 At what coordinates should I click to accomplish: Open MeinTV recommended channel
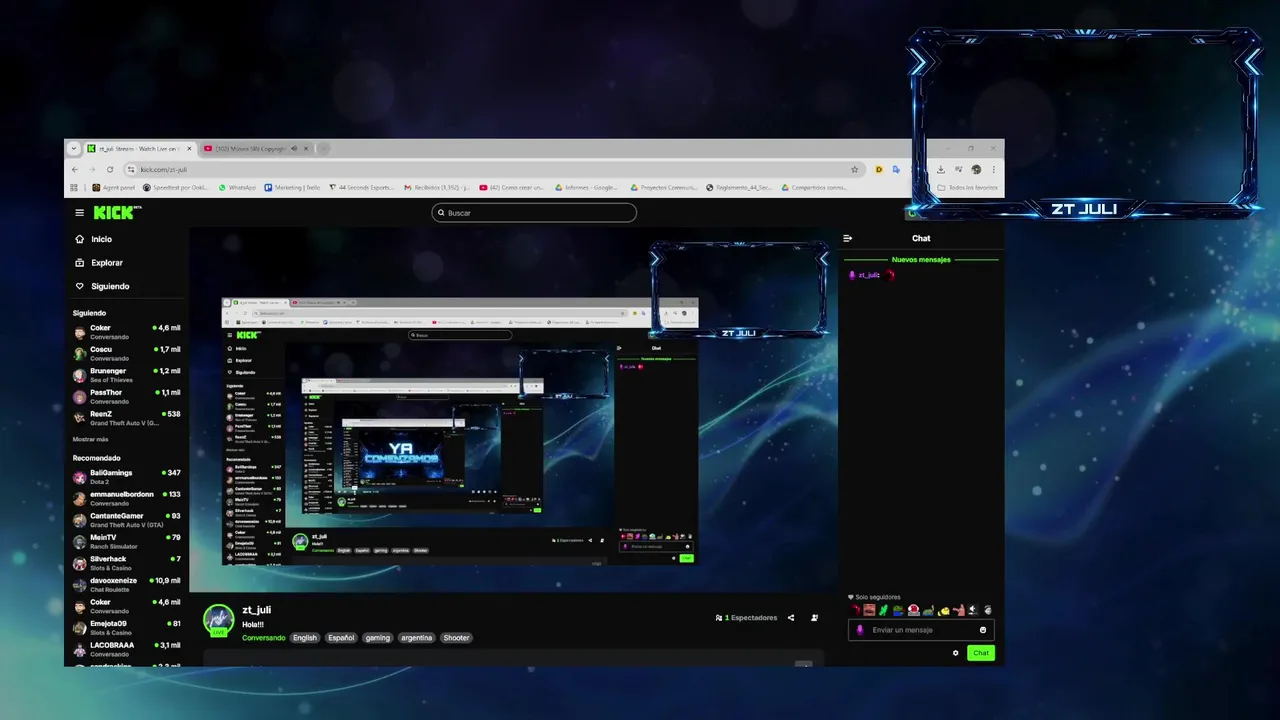[x=127, y=541]
